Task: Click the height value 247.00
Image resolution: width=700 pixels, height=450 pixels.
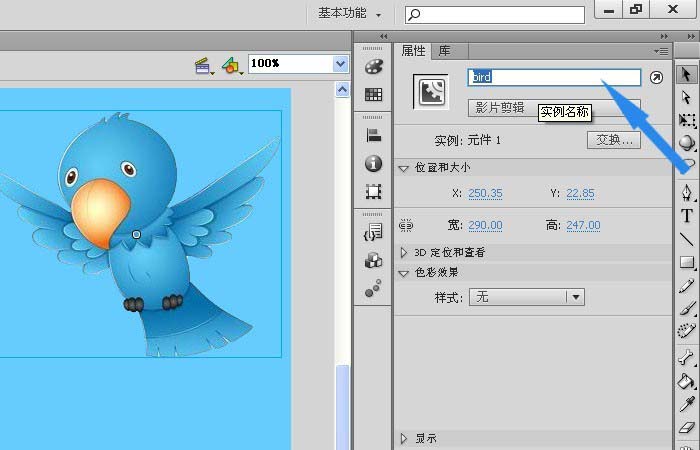Action: pyautogui.click(x=583, y=225)
